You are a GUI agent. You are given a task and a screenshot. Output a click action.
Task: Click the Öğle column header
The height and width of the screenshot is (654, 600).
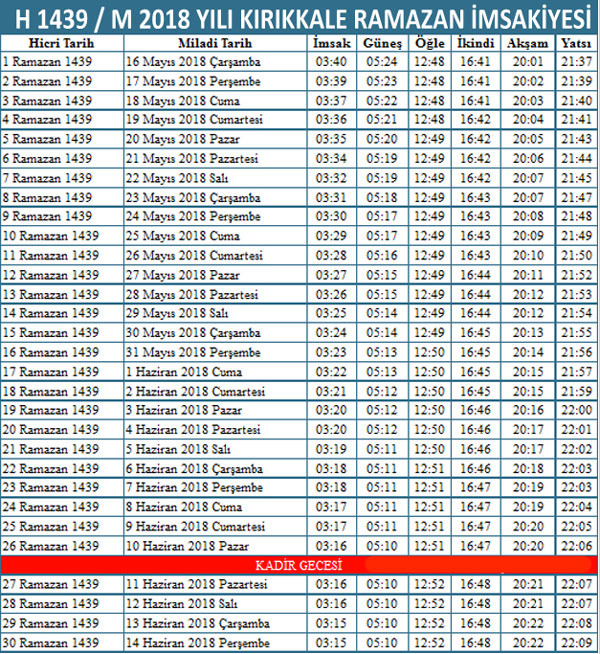pyautogui.click(x=429, y=45)
